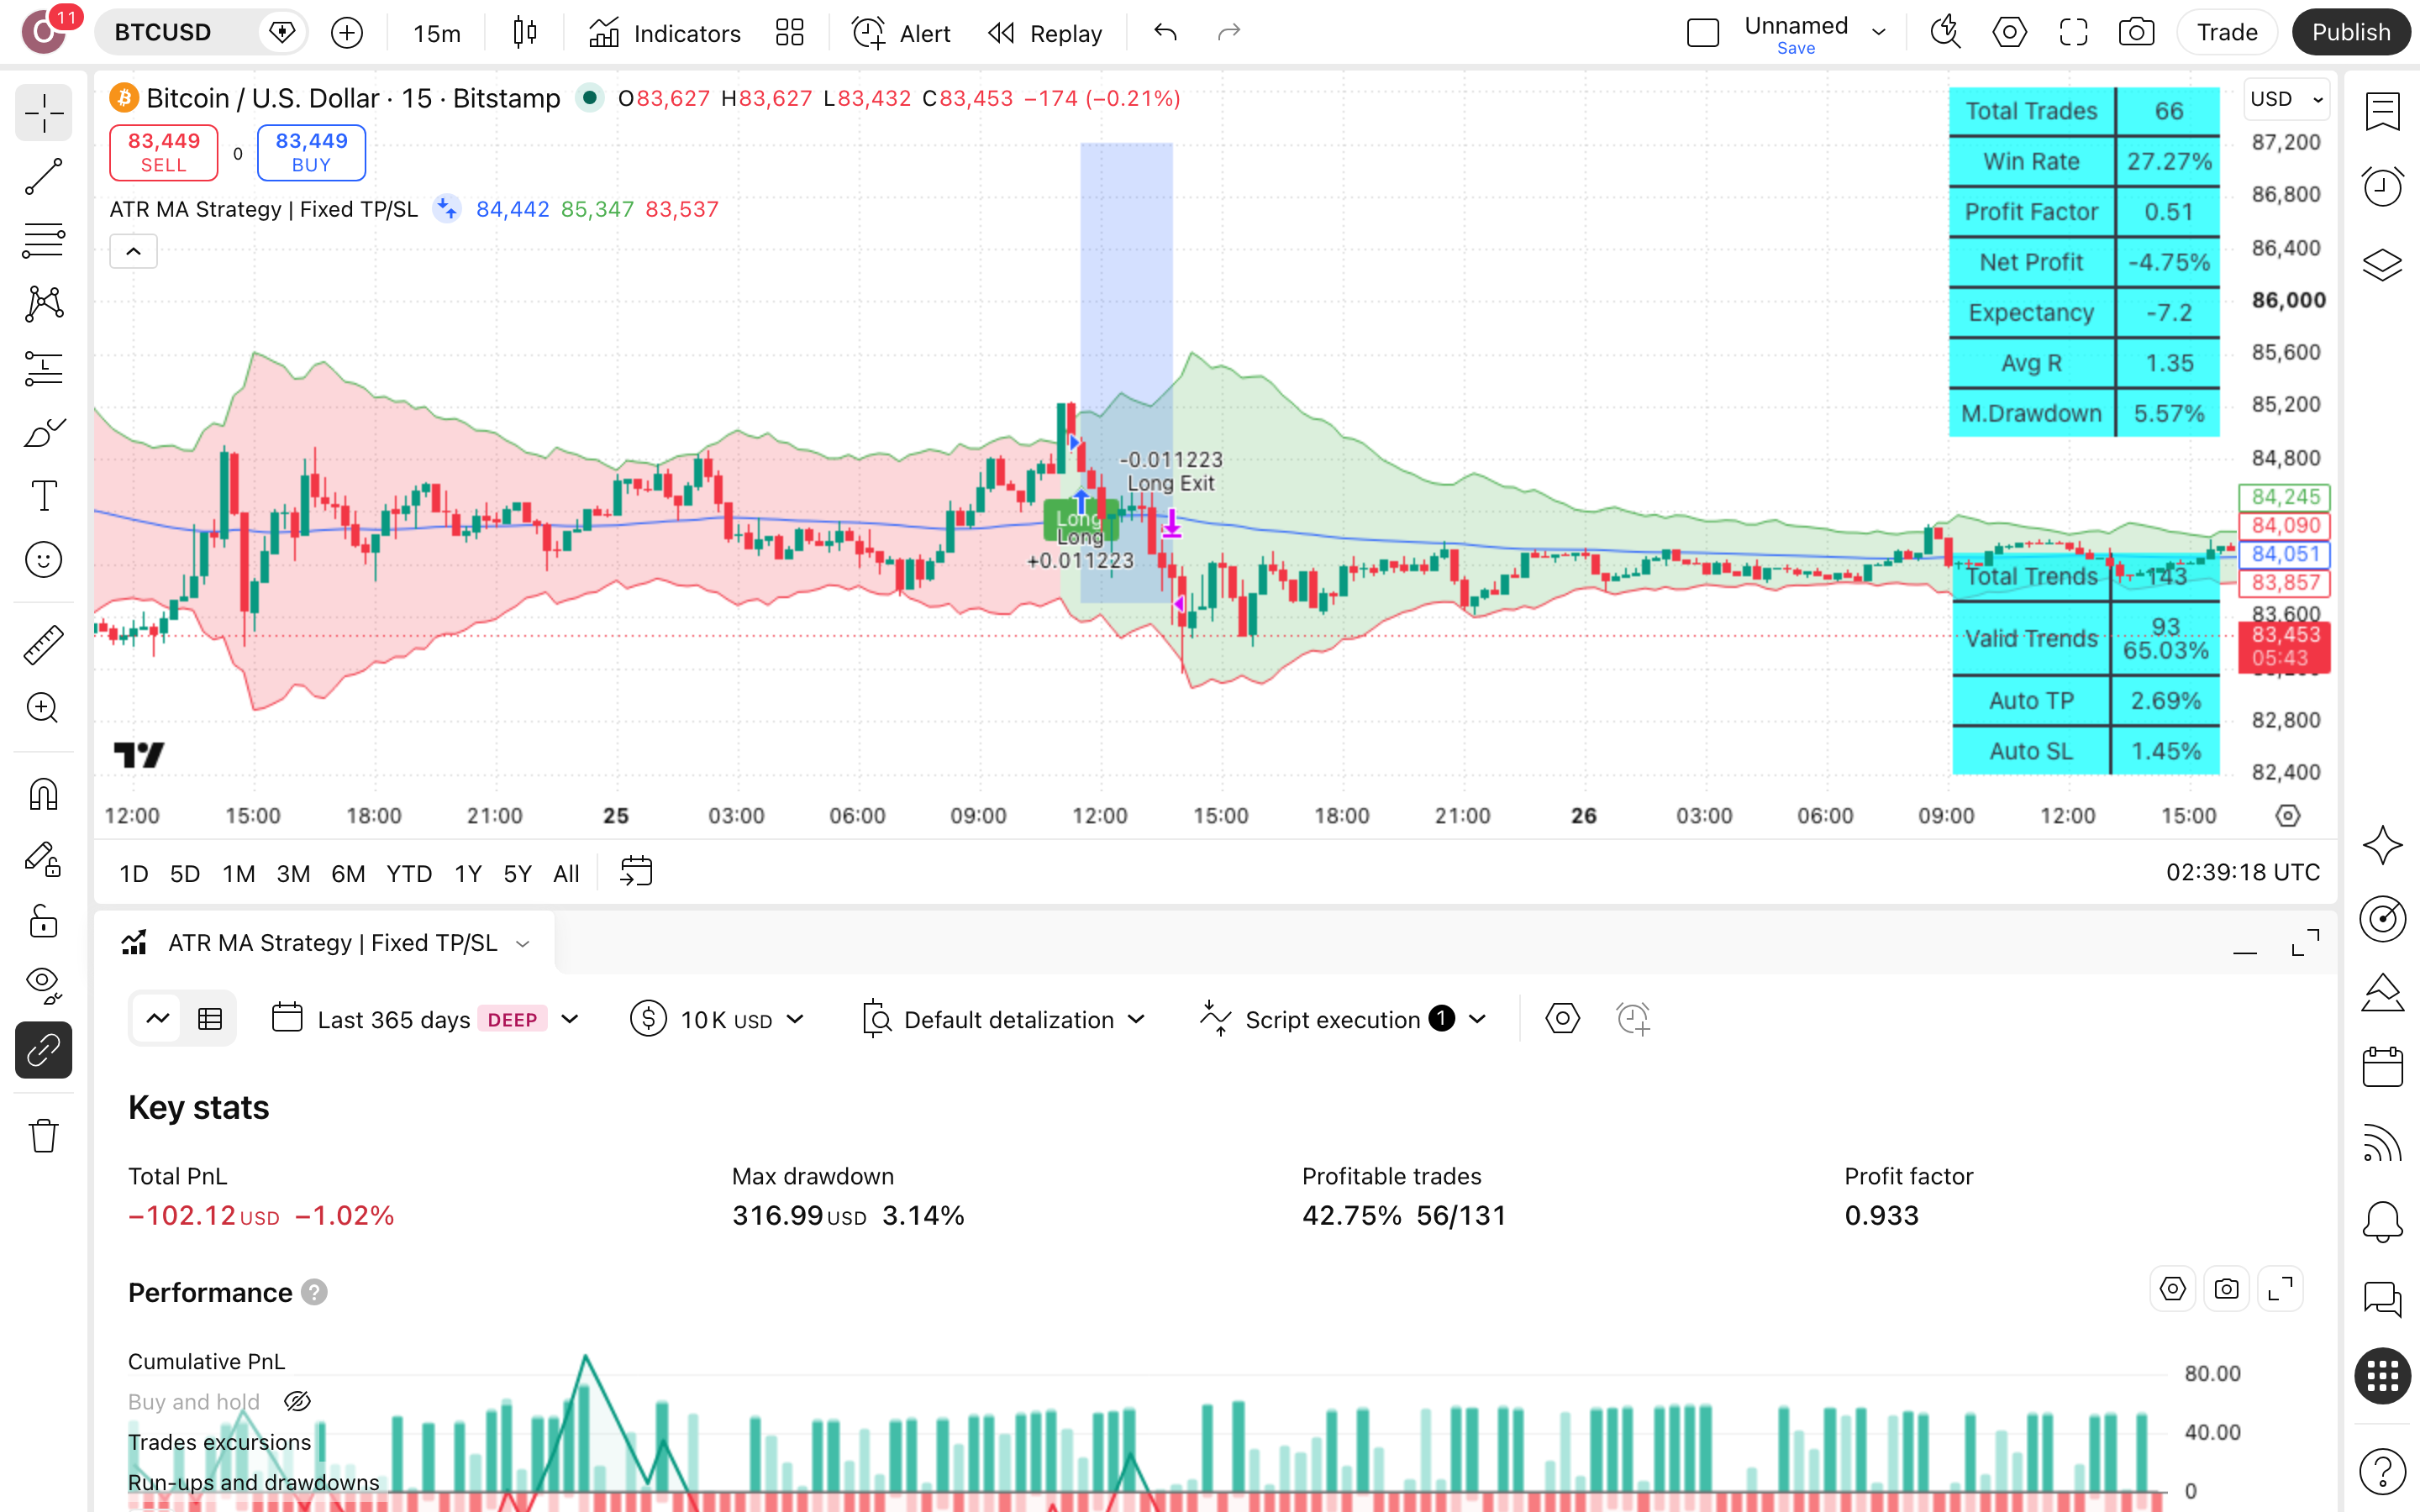Viewport: 2420px width, 1512px height.
Task: Click the Trade button
Action: 2227,33
